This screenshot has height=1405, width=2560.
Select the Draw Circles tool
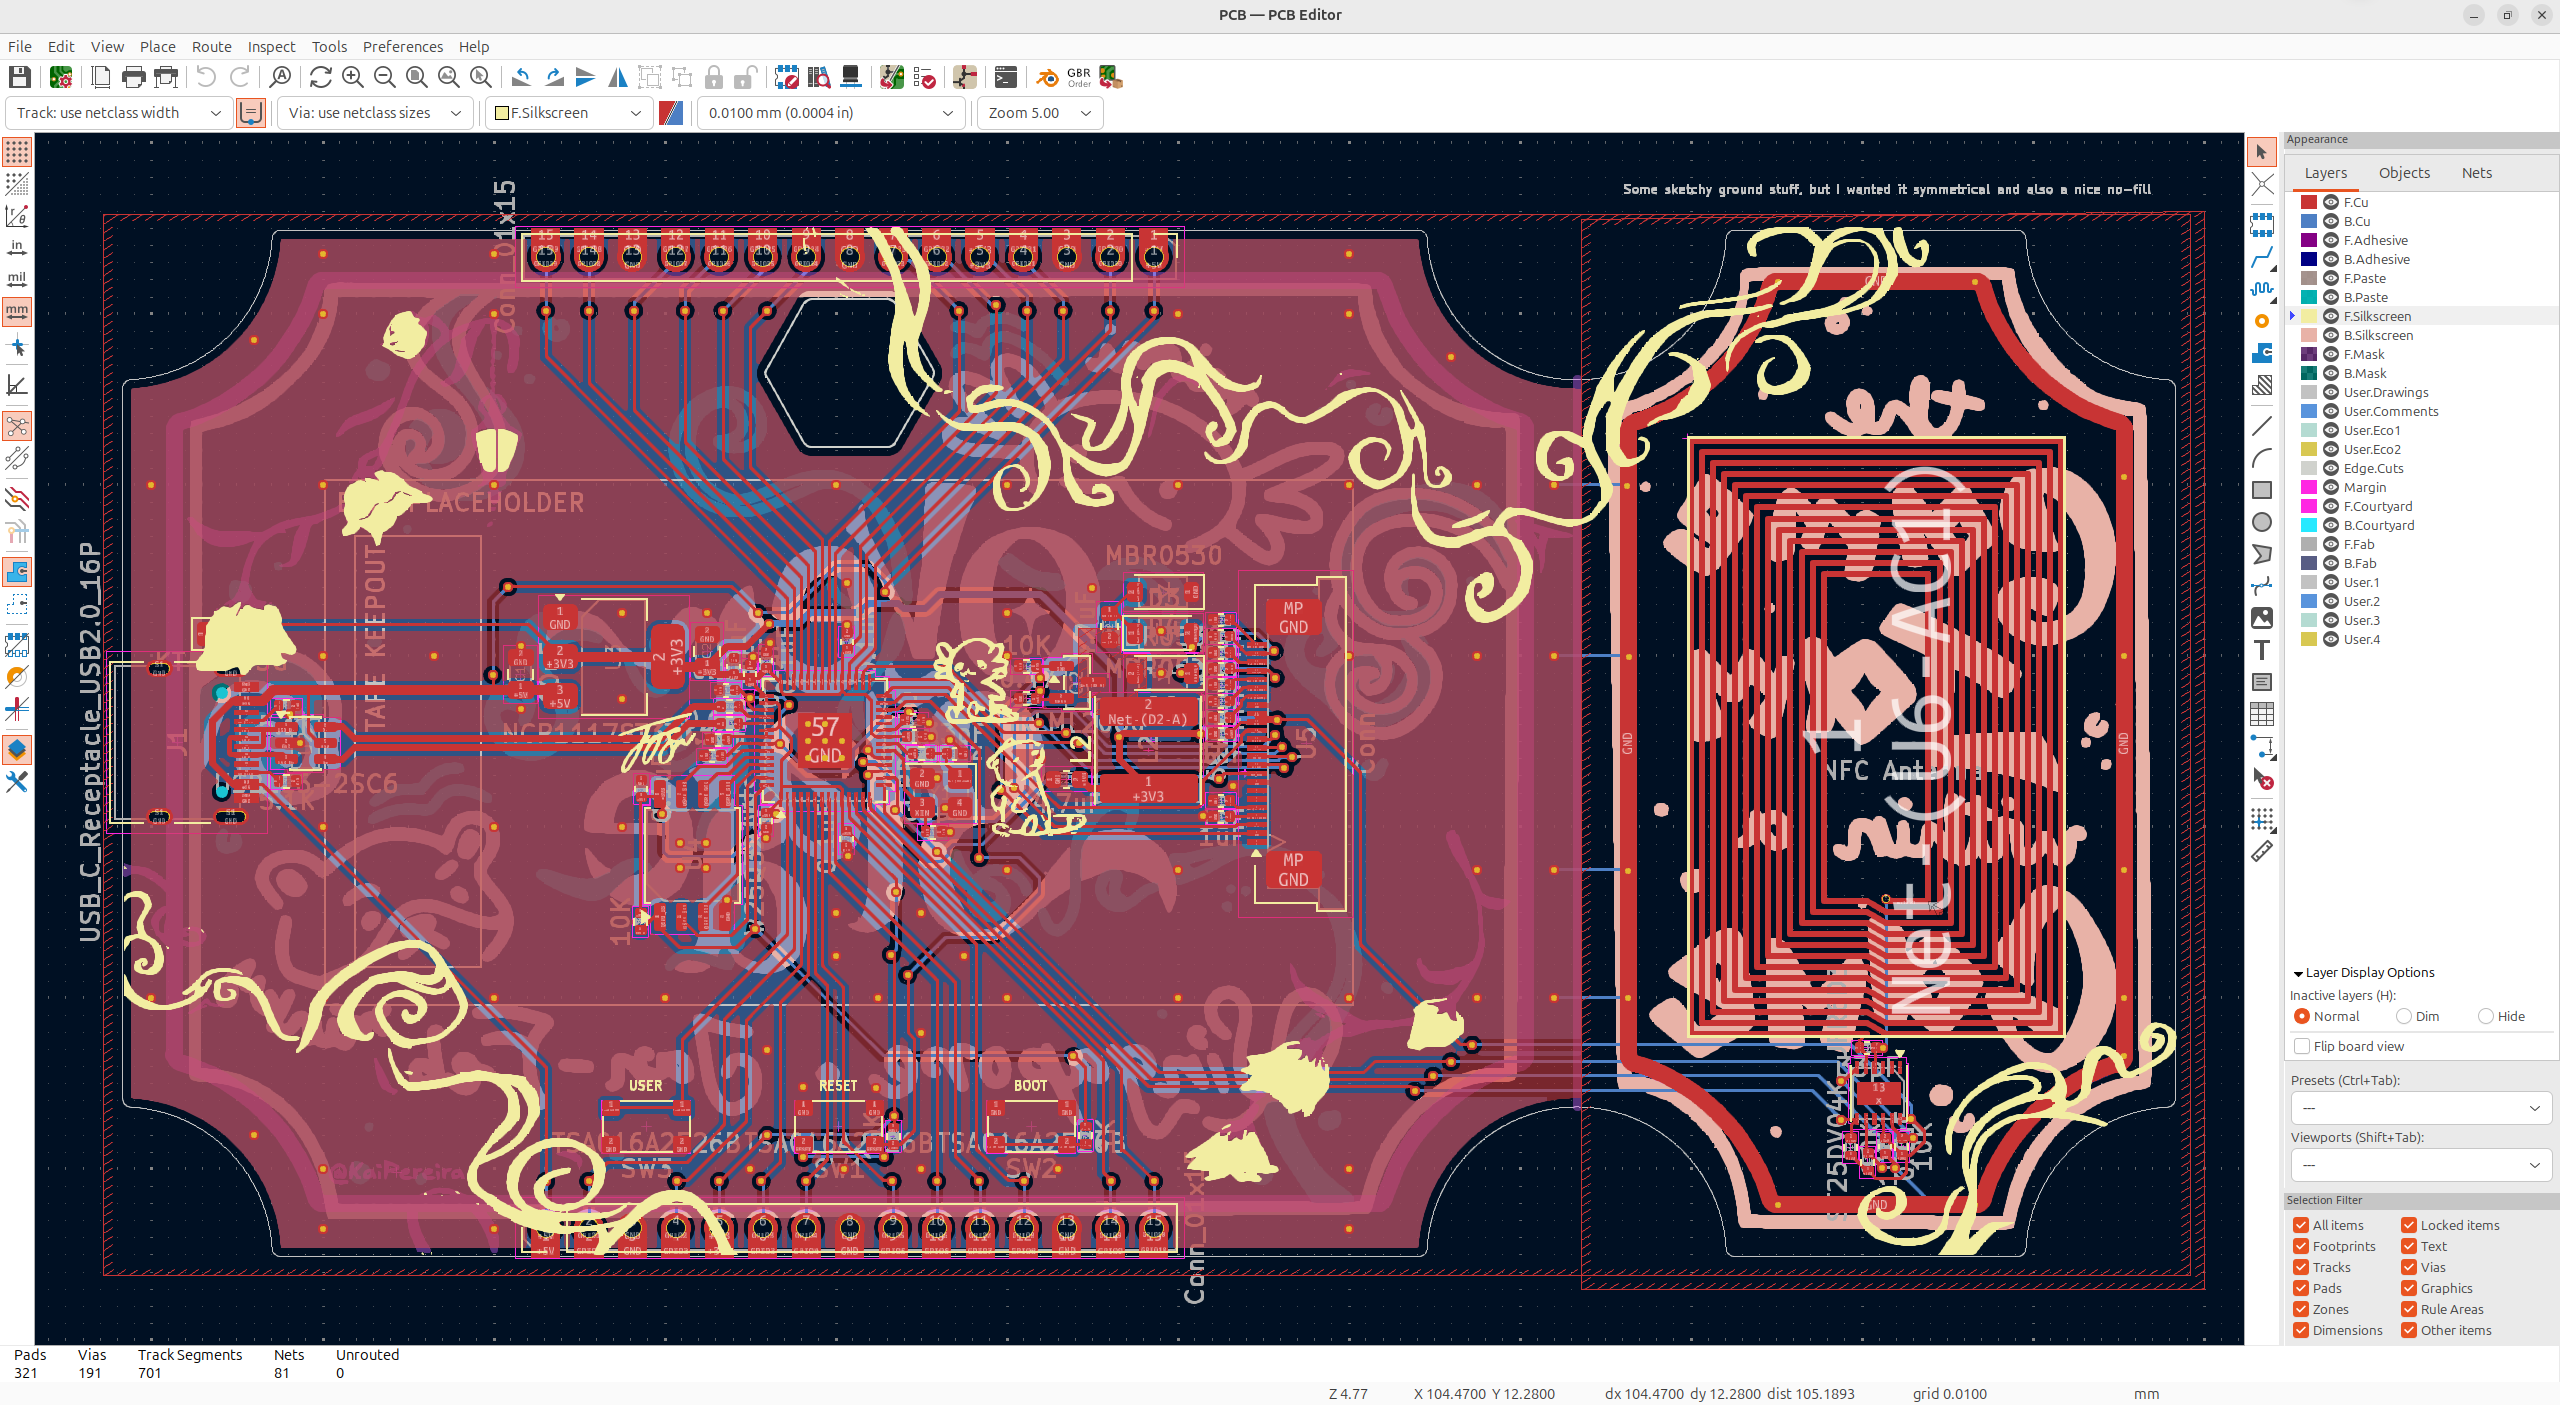tap(2262, 522)
